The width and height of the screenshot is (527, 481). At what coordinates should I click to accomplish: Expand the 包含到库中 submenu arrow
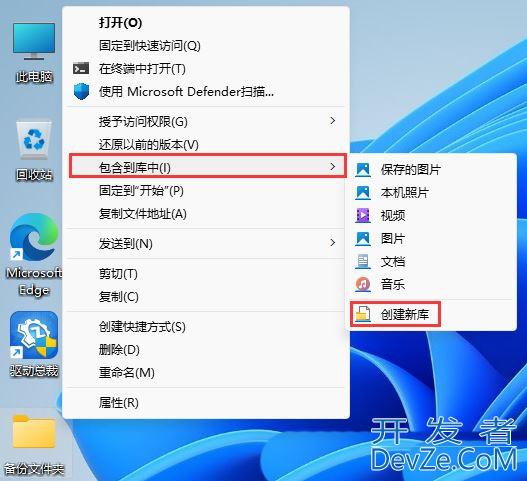coord(332,166)
